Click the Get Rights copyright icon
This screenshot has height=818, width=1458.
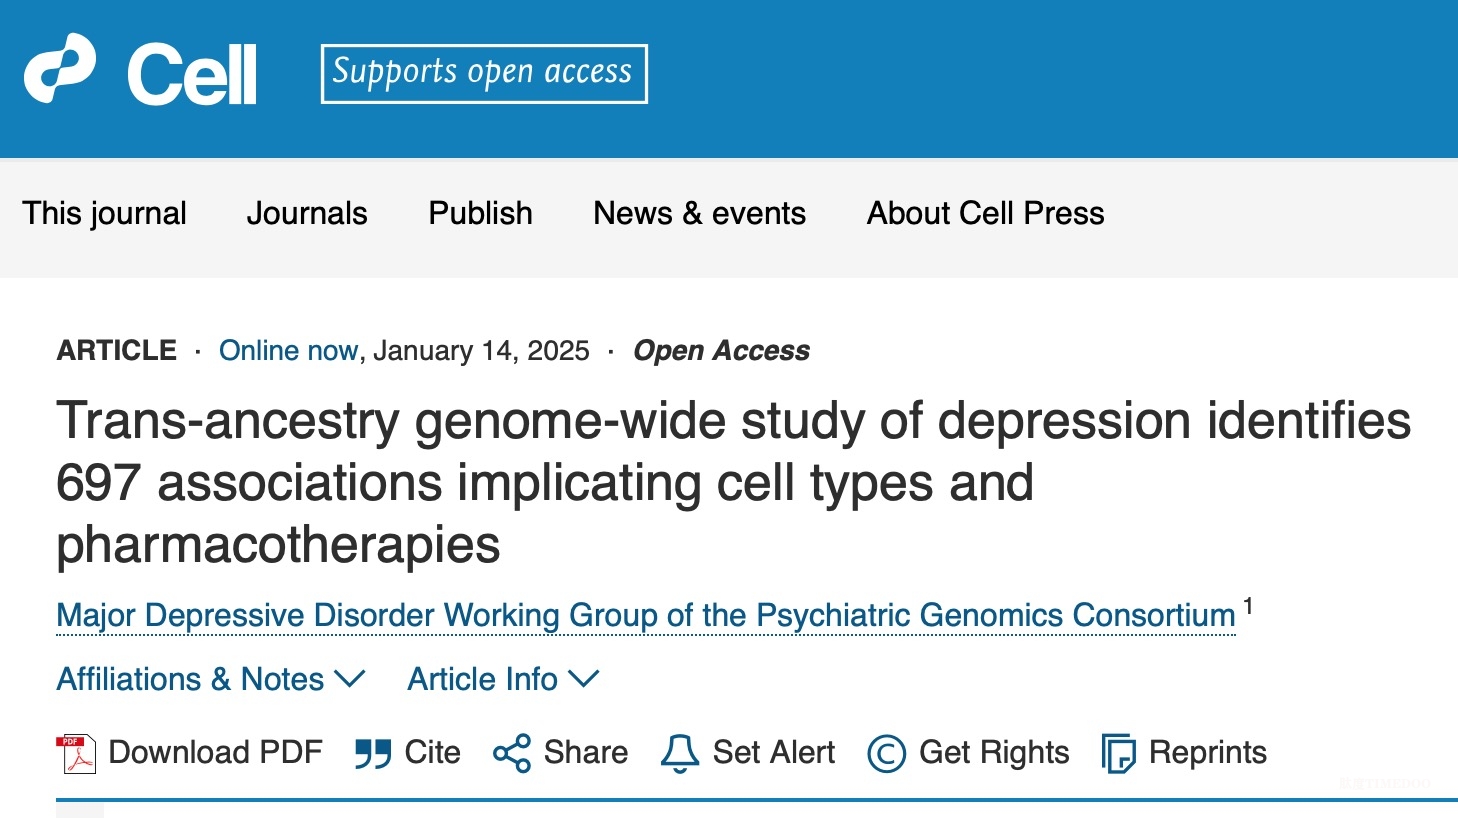[x=886, y=753]
